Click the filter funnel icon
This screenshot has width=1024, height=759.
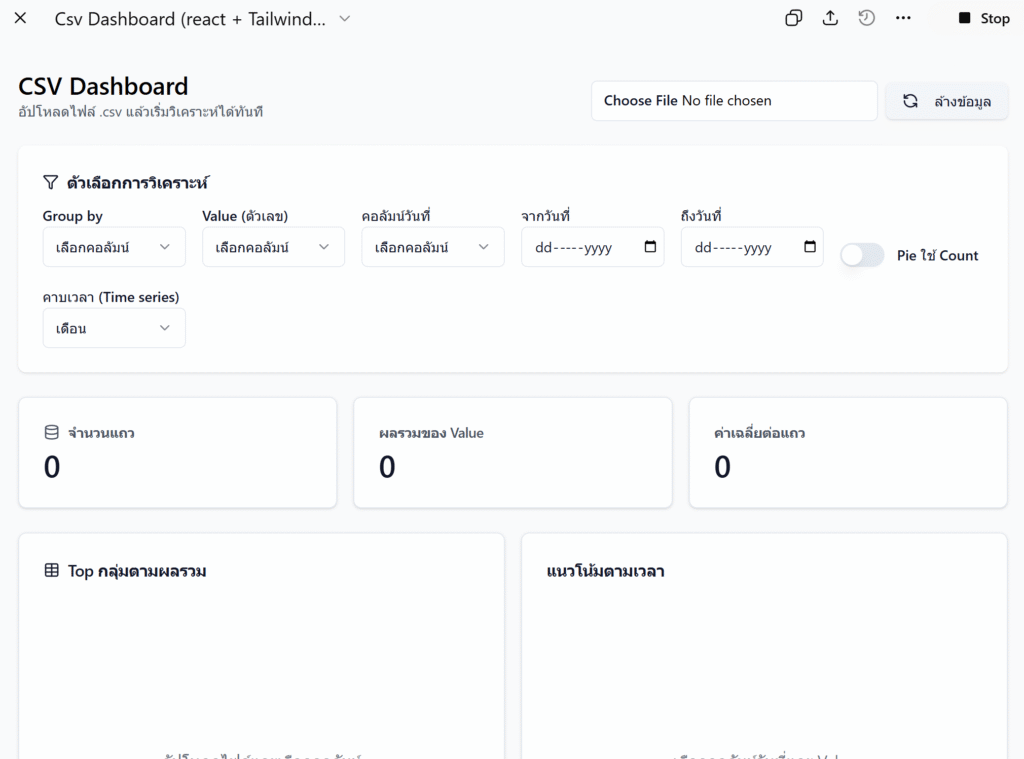51,183
